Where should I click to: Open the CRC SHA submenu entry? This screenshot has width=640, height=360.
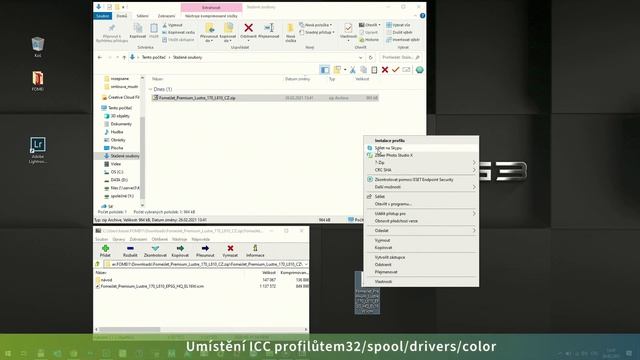[421, 170]
